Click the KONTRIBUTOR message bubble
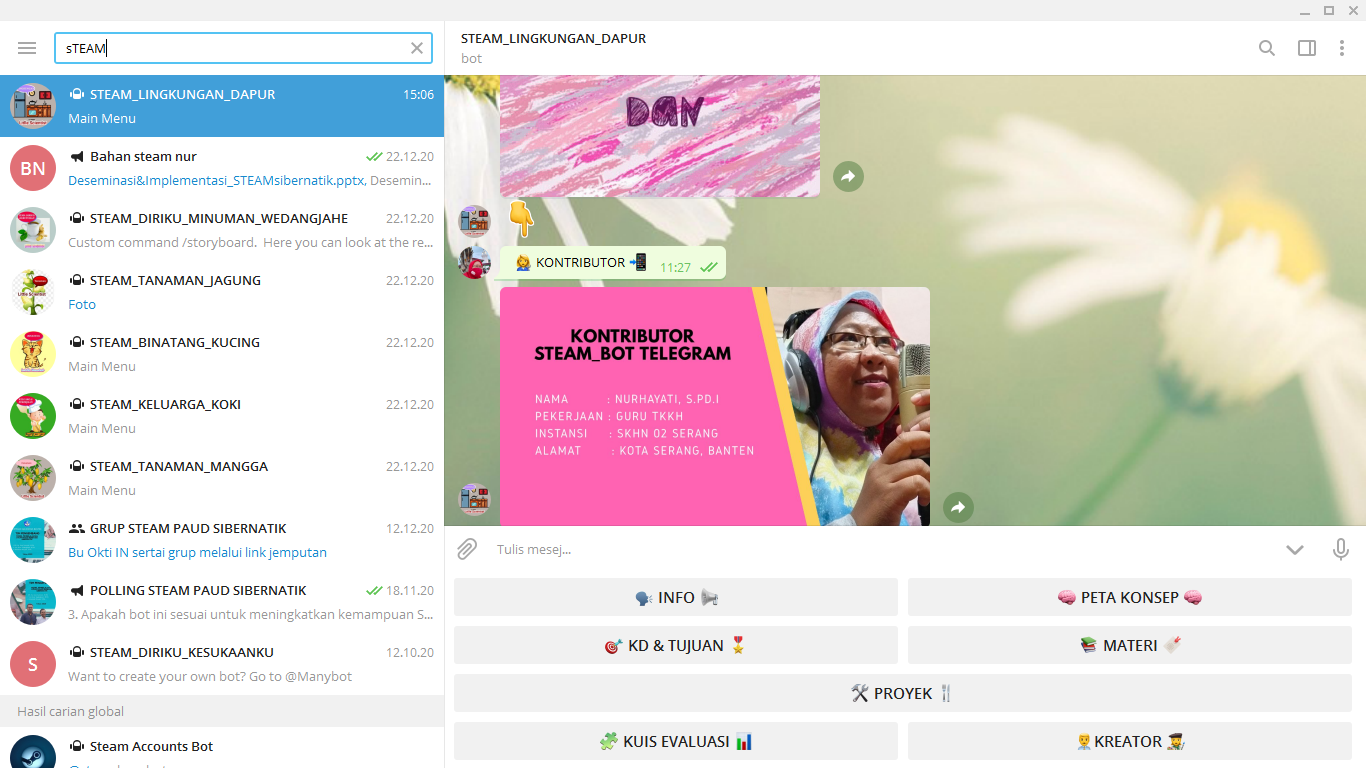The image size is (1366, 768). tap(613, 263)
